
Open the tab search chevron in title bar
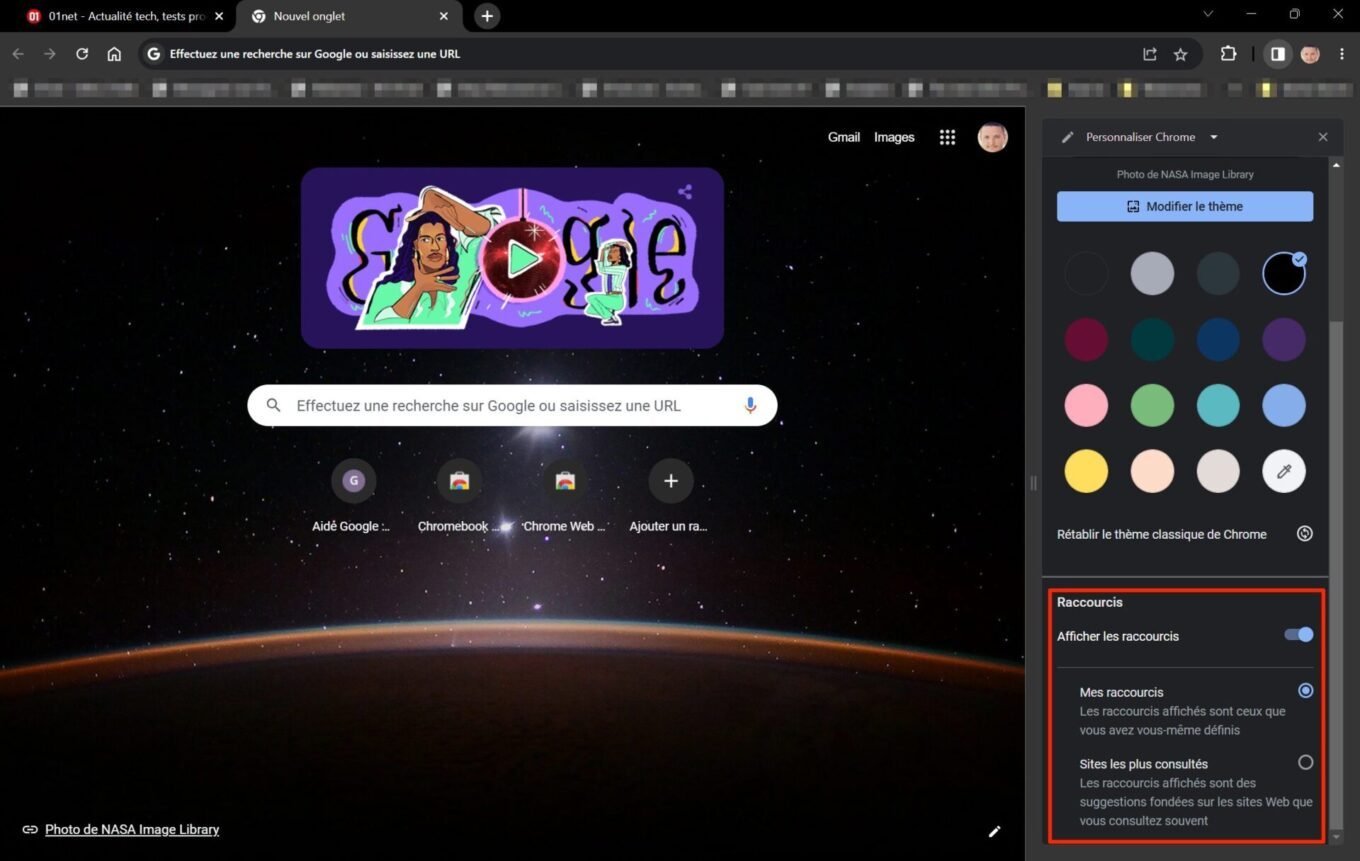[1208, 14]
